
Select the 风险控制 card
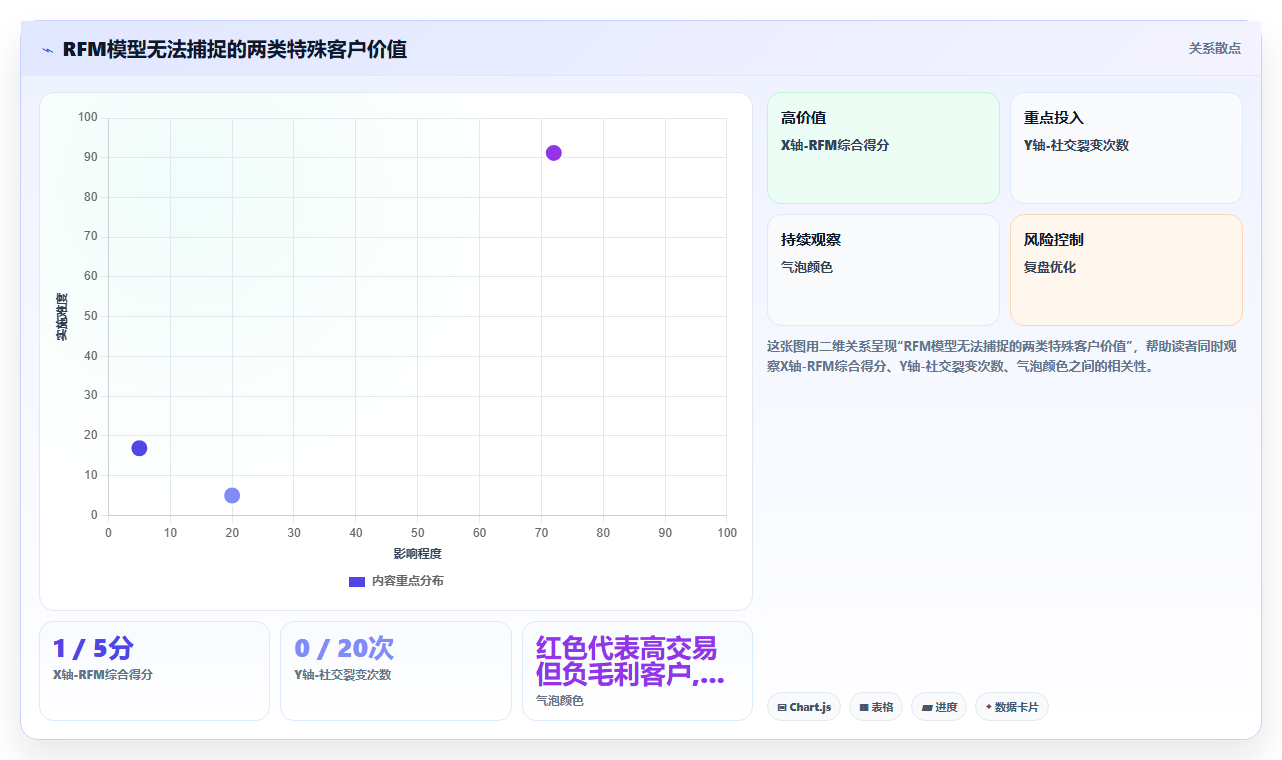(x=1126, y=270)
